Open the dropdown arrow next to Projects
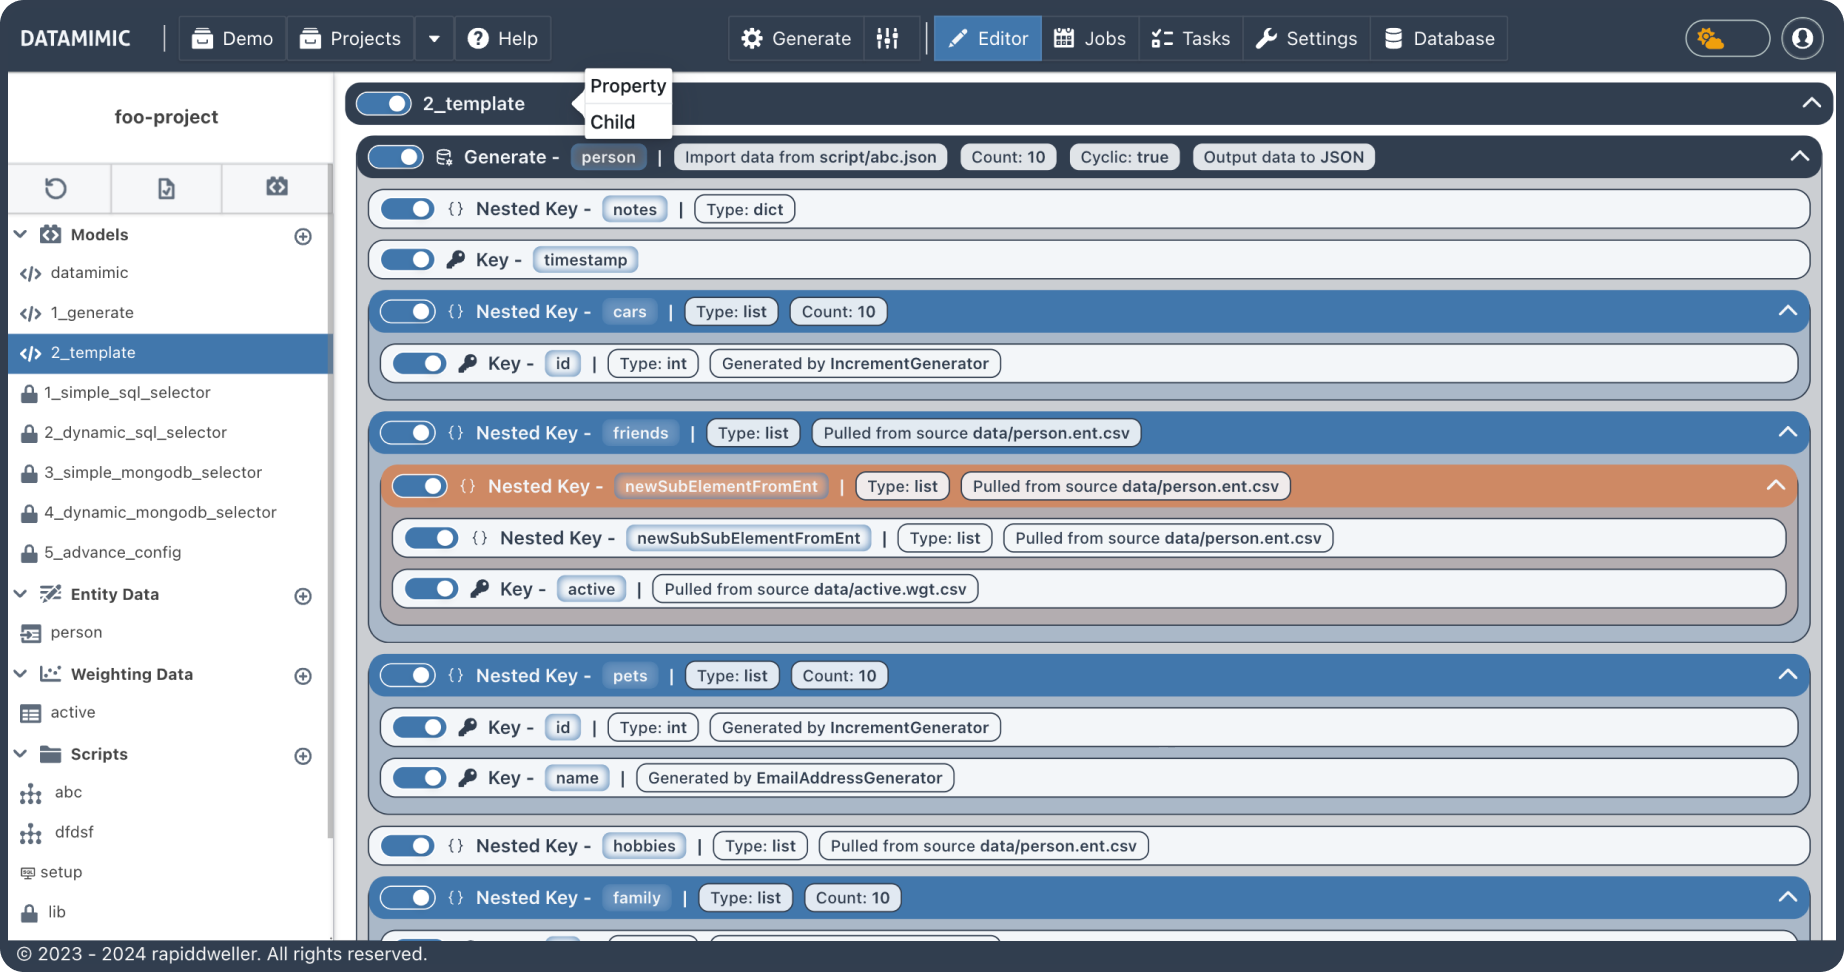The image size is (1844, 972). [434, 39]
